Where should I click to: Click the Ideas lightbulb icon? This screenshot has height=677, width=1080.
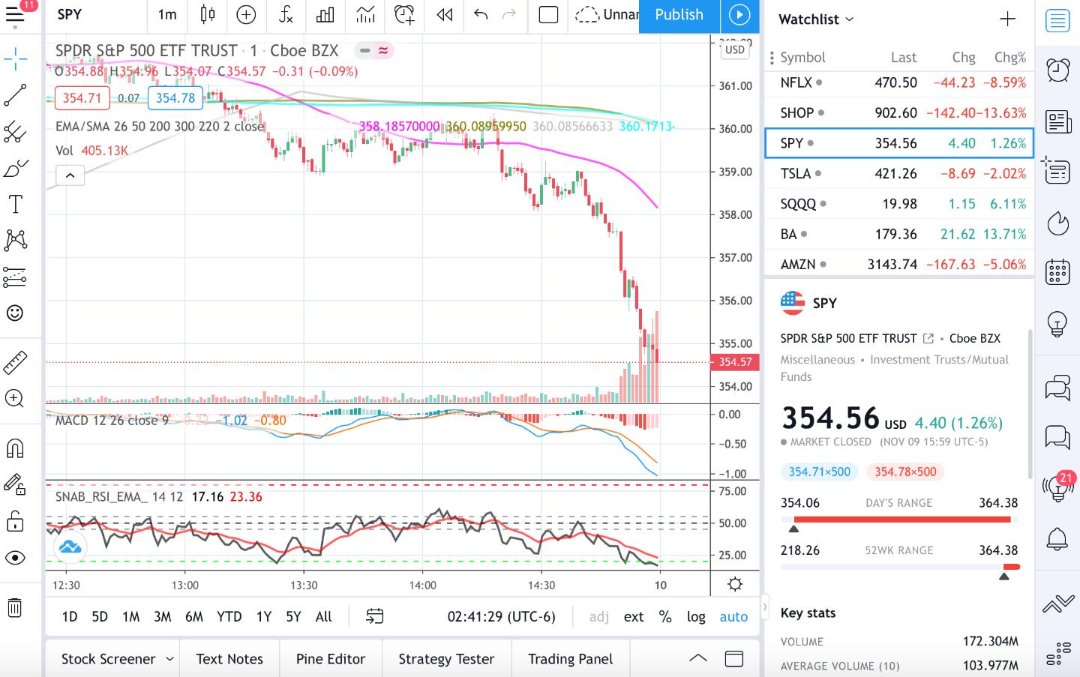pyautogui.click(x=1057, y=323)
